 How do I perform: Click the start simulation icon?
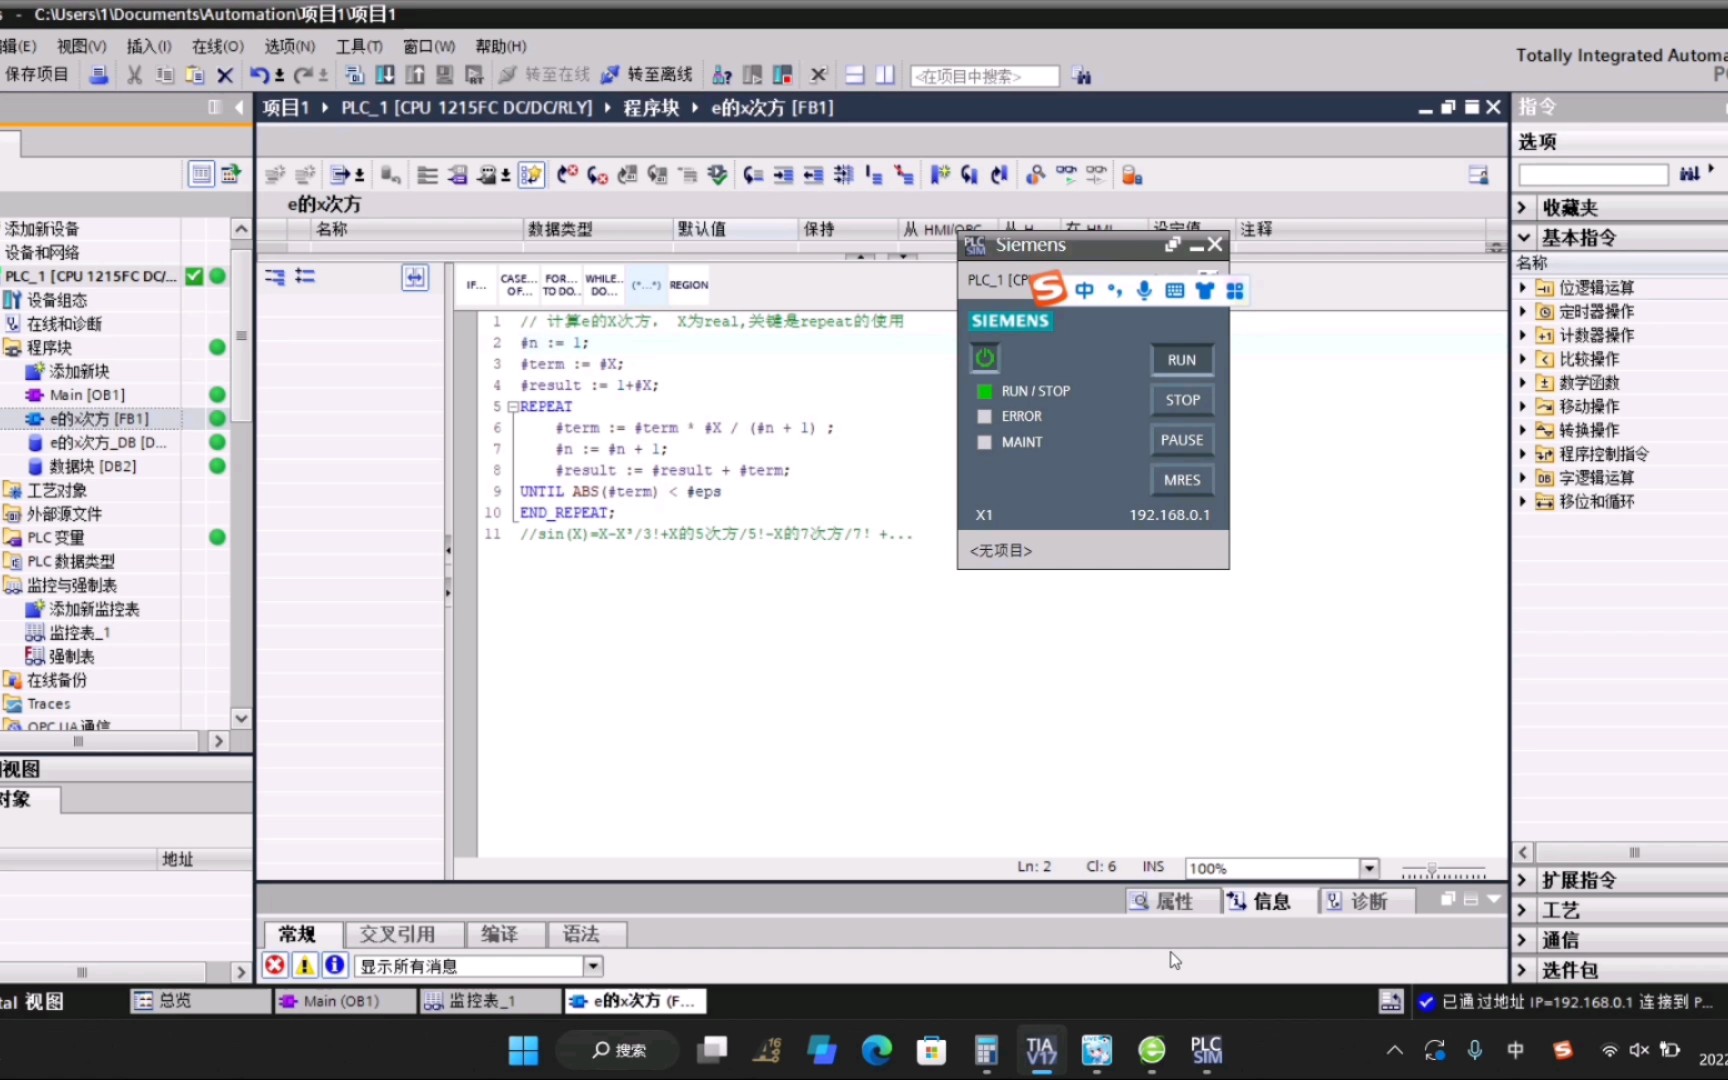pyautogui.click(x=445, y=75)
